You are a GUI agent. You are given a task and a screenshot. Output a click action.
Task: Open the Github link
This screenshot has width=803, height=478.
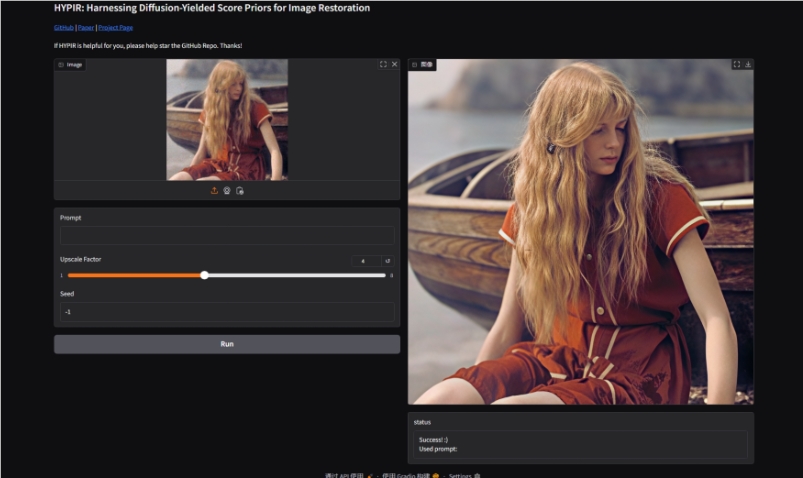point(63,28)
